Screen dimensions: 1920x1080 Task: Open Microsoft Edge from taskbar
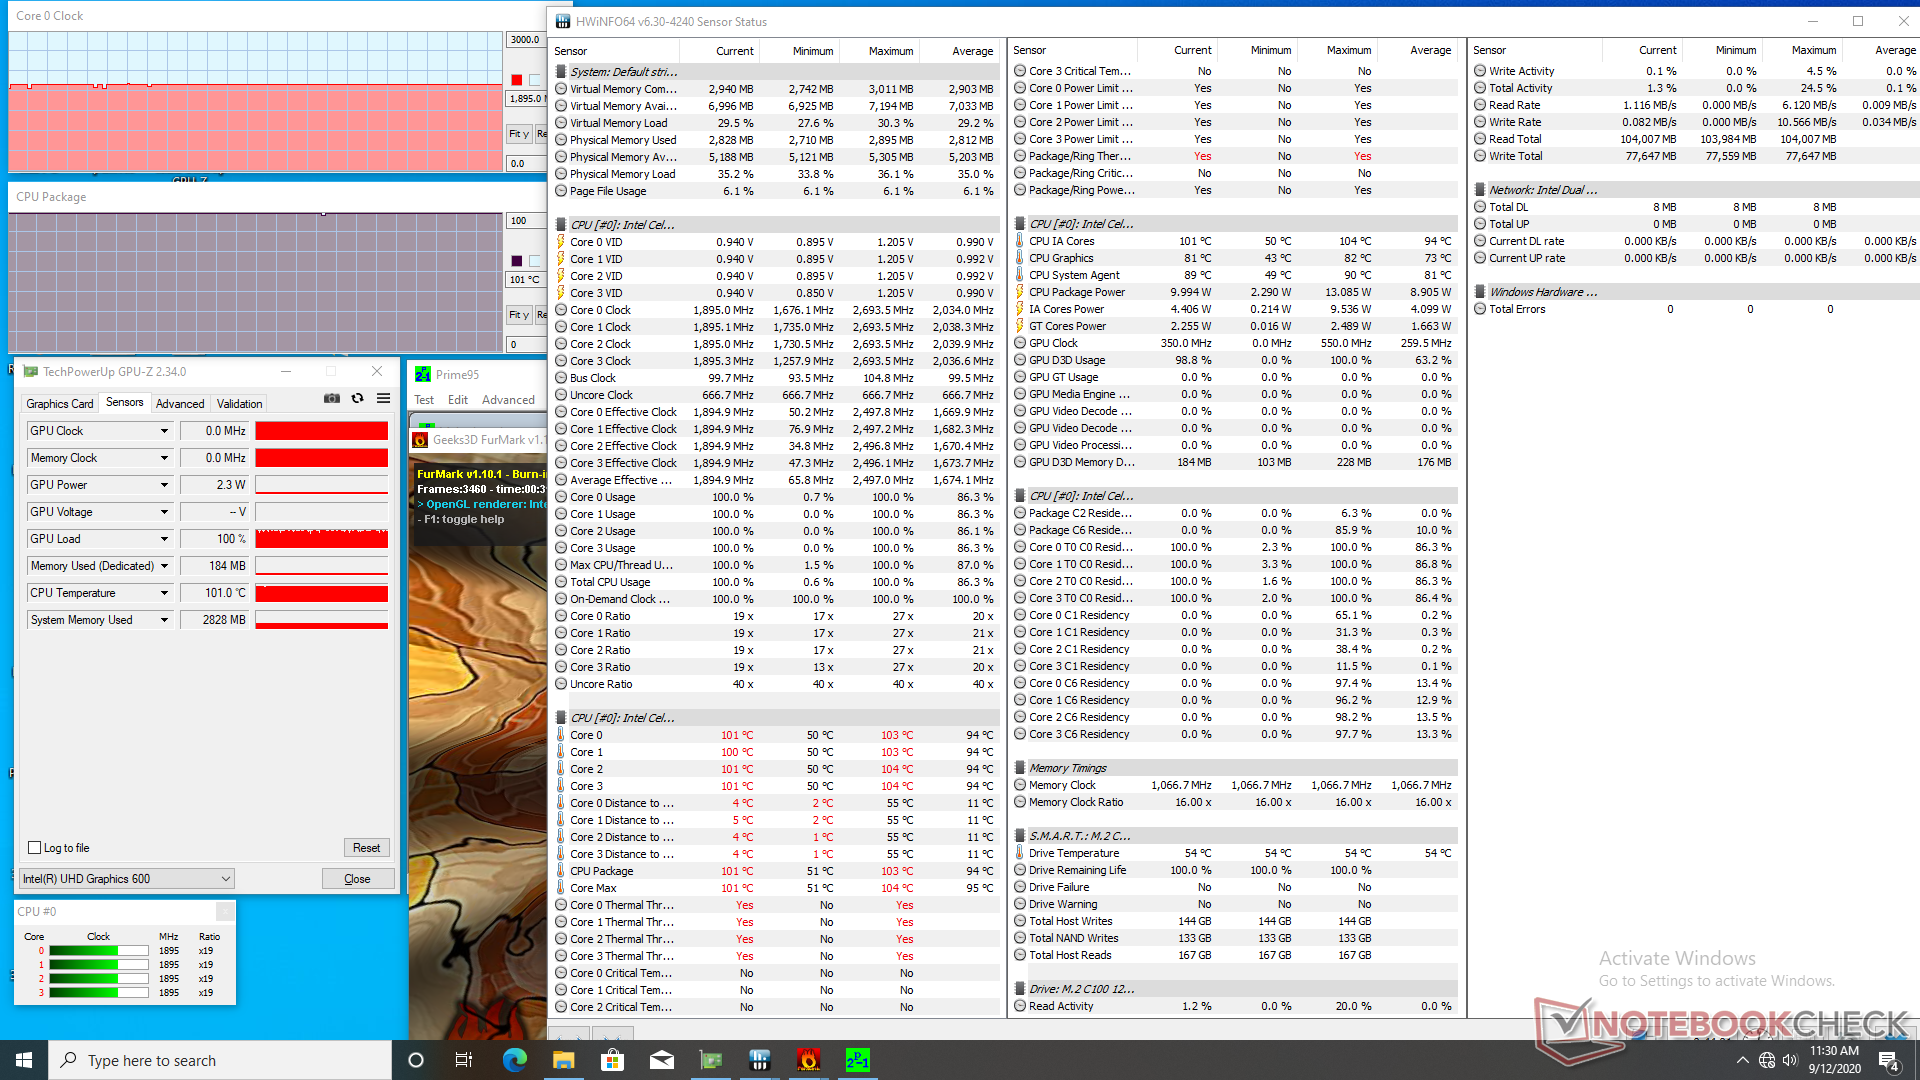point(514,1060)
